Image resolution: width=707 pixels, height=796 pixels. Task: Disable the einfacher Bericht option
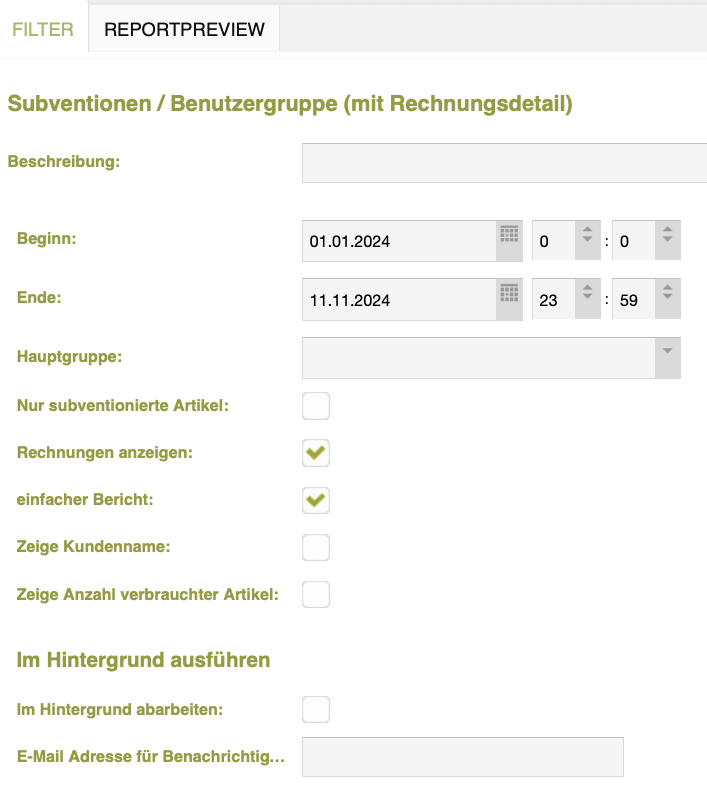point(316,500)
